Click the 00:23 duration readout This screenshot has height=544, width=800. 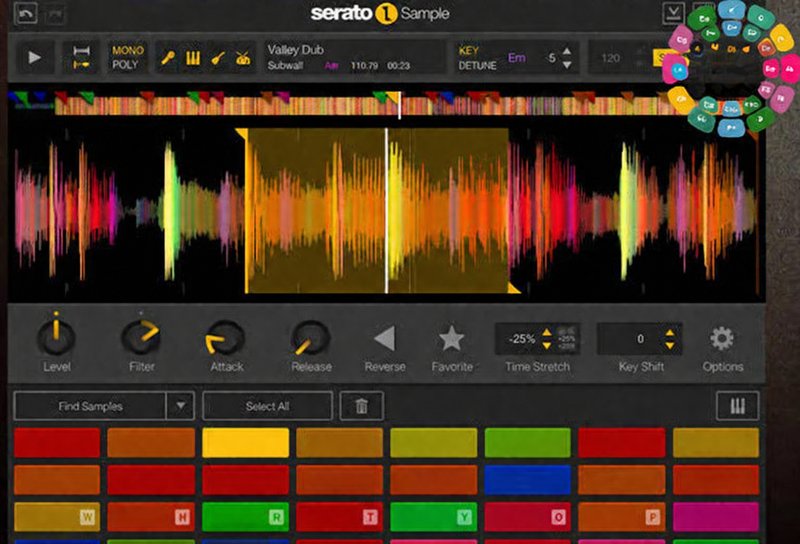pos(398,65)
